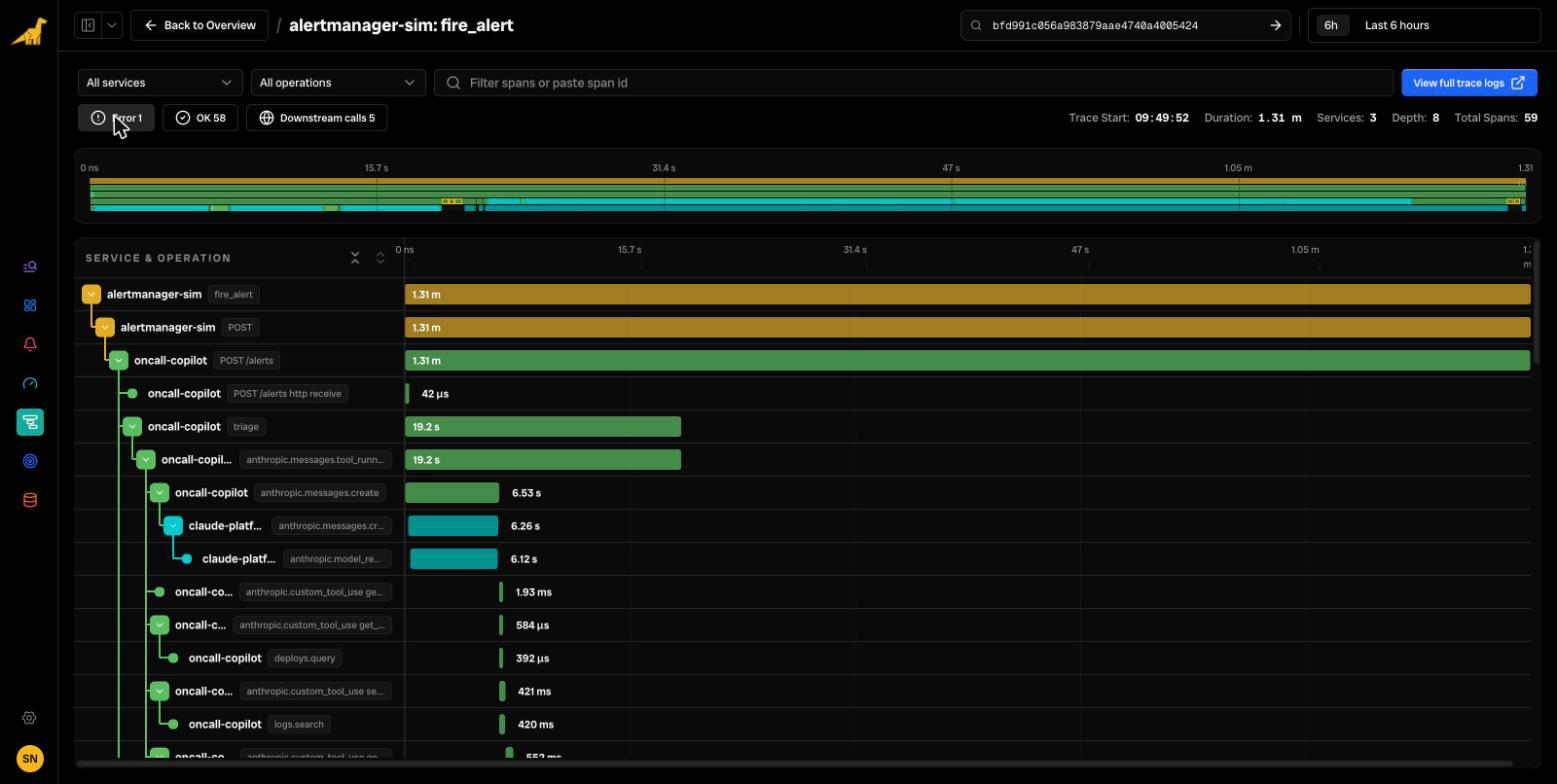Open the orange database sidebar icon
Image resolution: width=1557 pixels, height=784 pixels.
[x=30, y=500]
